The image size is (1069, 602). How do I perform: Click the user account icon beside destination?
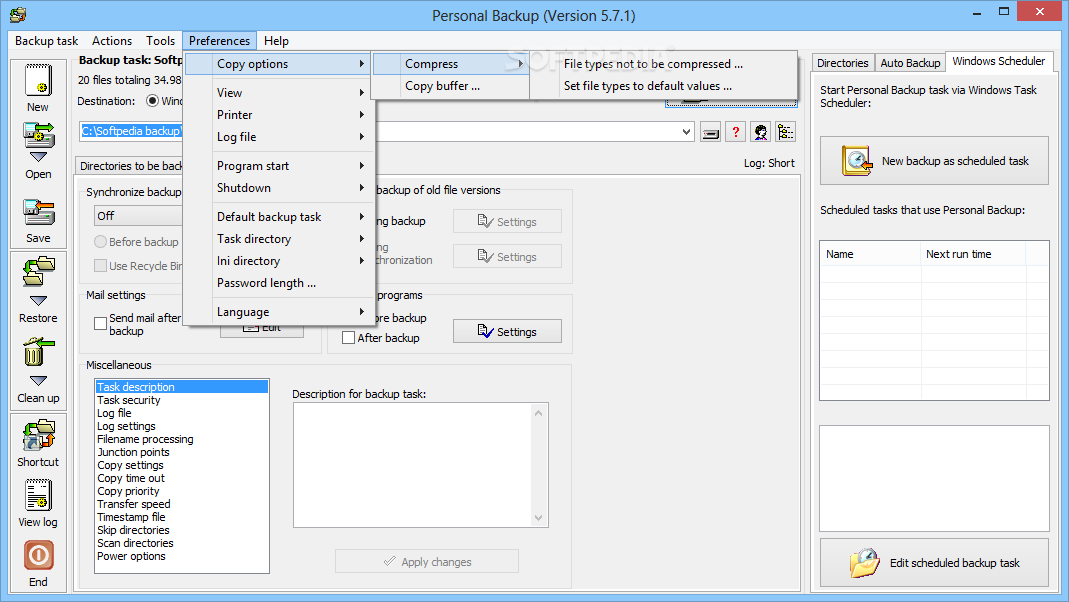point(761,132)
